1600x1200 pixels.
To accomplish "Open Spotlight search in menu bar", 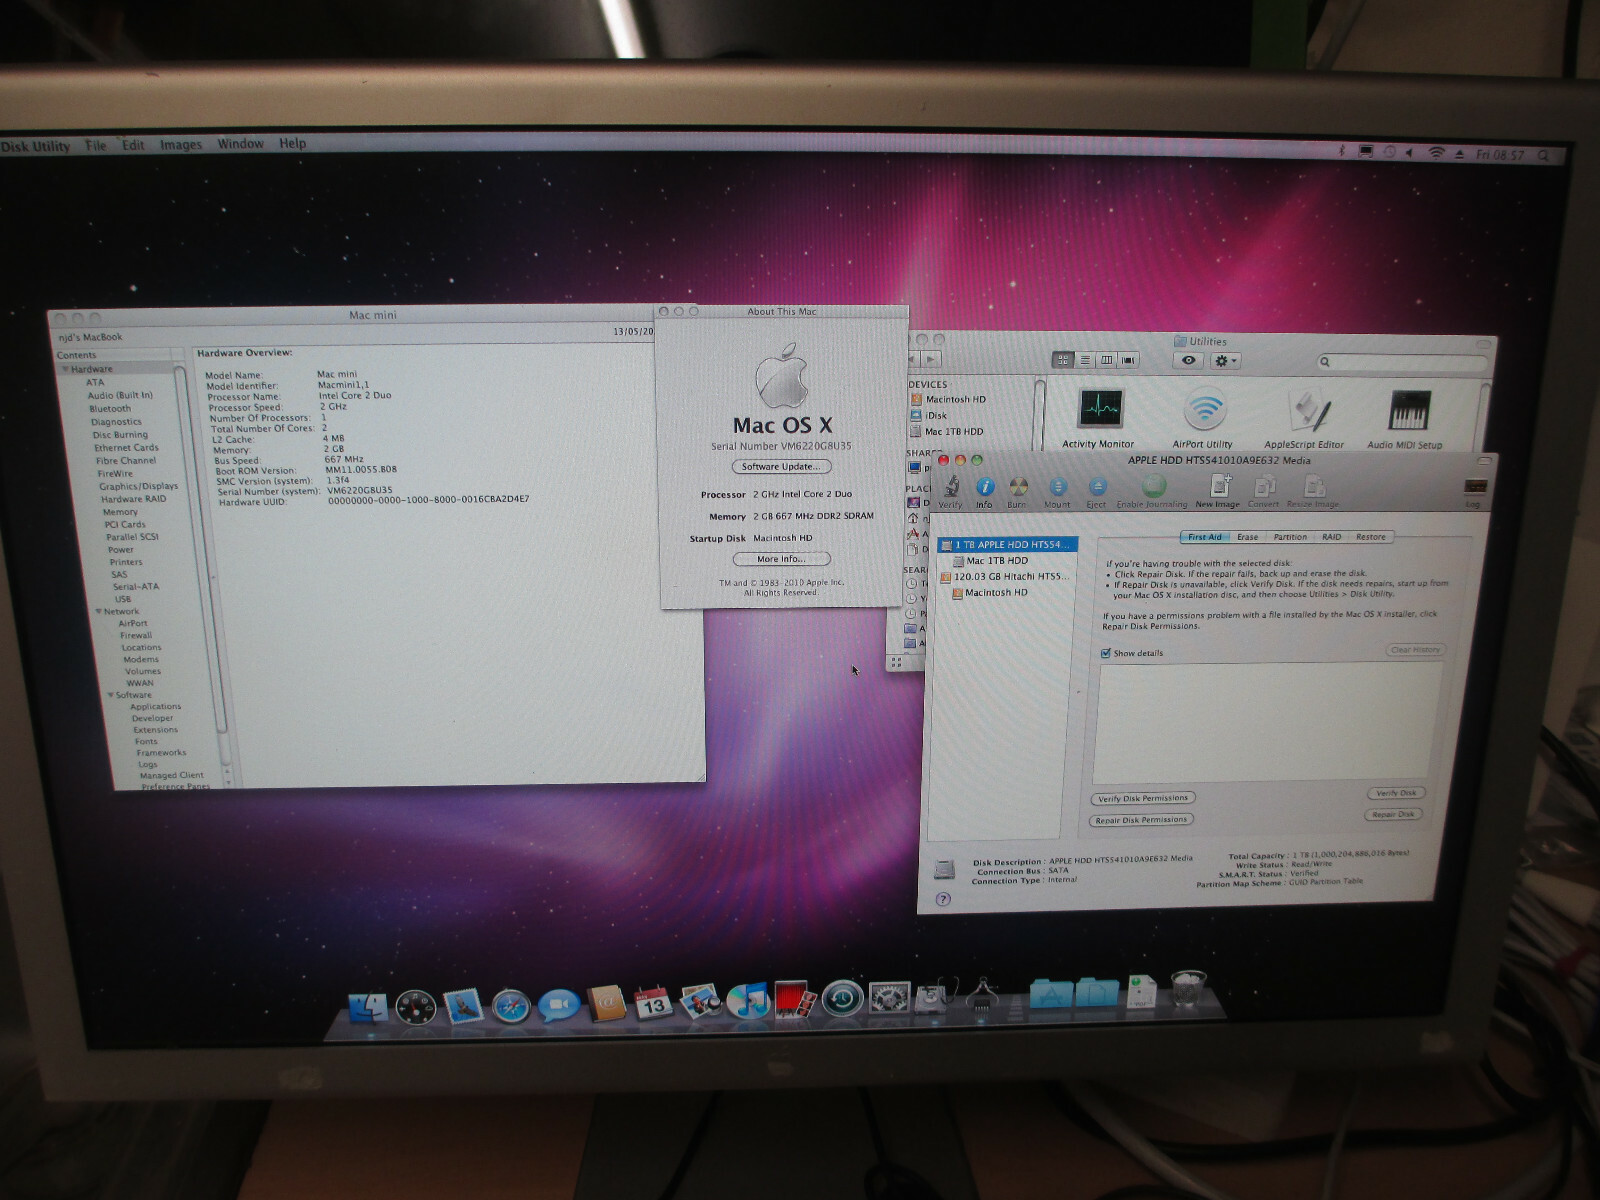I will tap(1544, 156).
